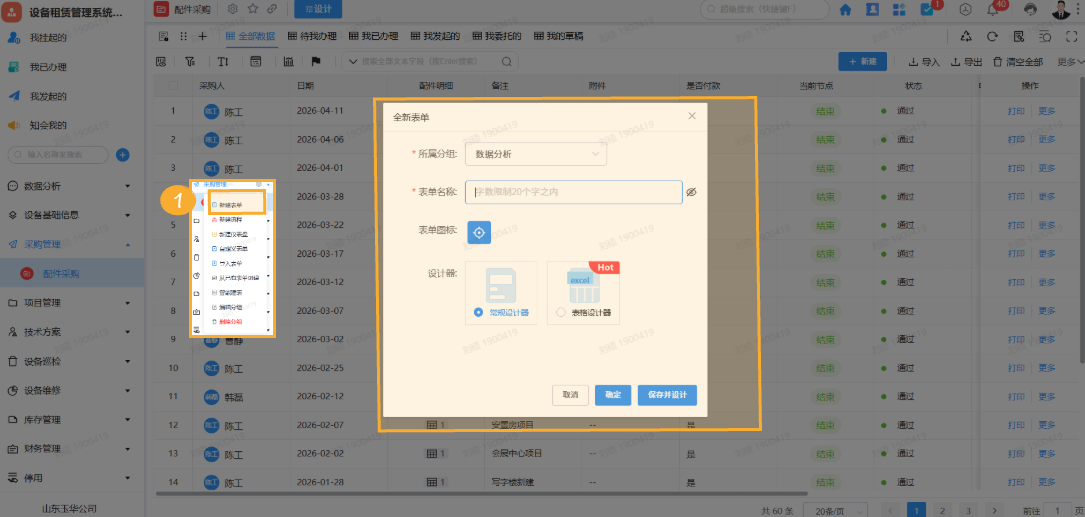Close the 全新表单 dialog
Image resolution: width=1085 pixels, height=517 pixels.
point(691,116)
